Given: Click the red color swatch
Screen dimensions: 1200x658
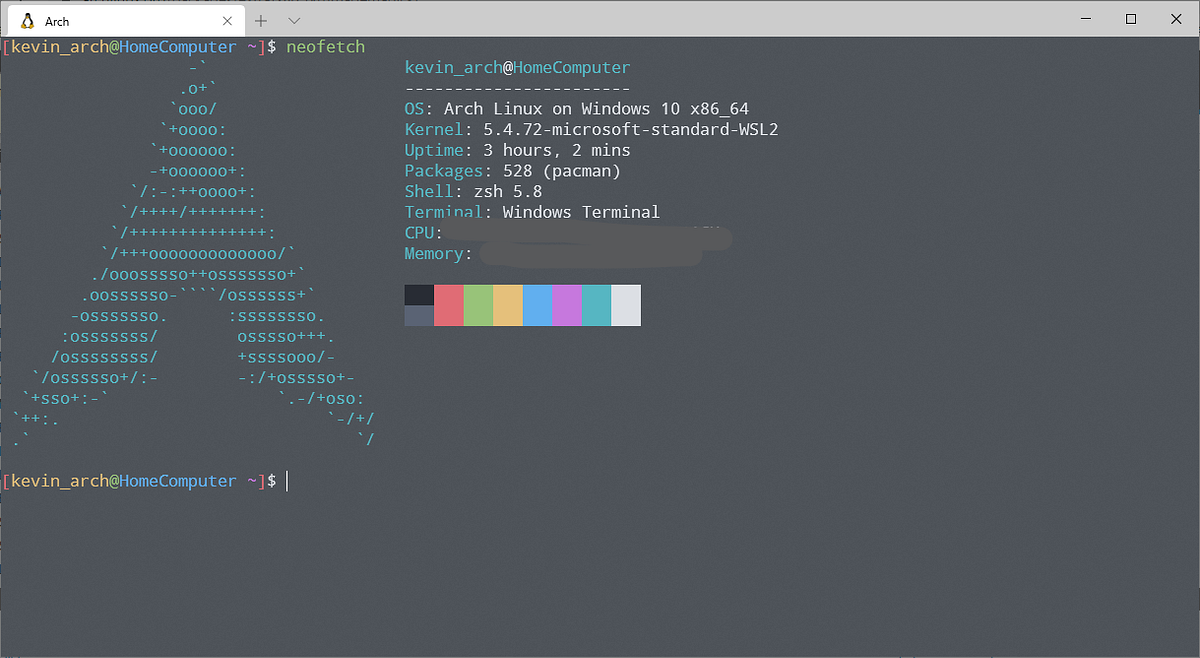Looking at the screenshot, I should [x=448, y=305].
